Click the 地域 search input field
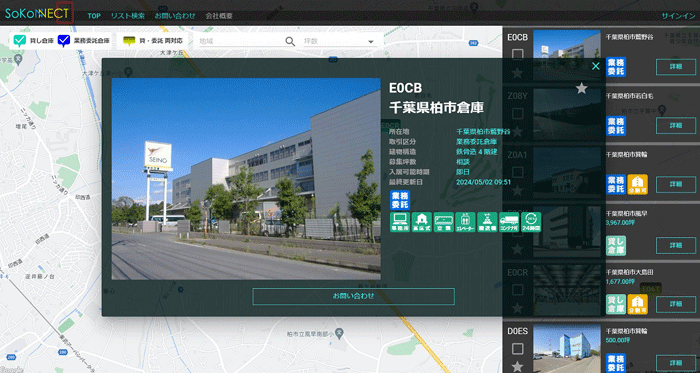This screenshot has width=700, height=373. coord(242,41)
